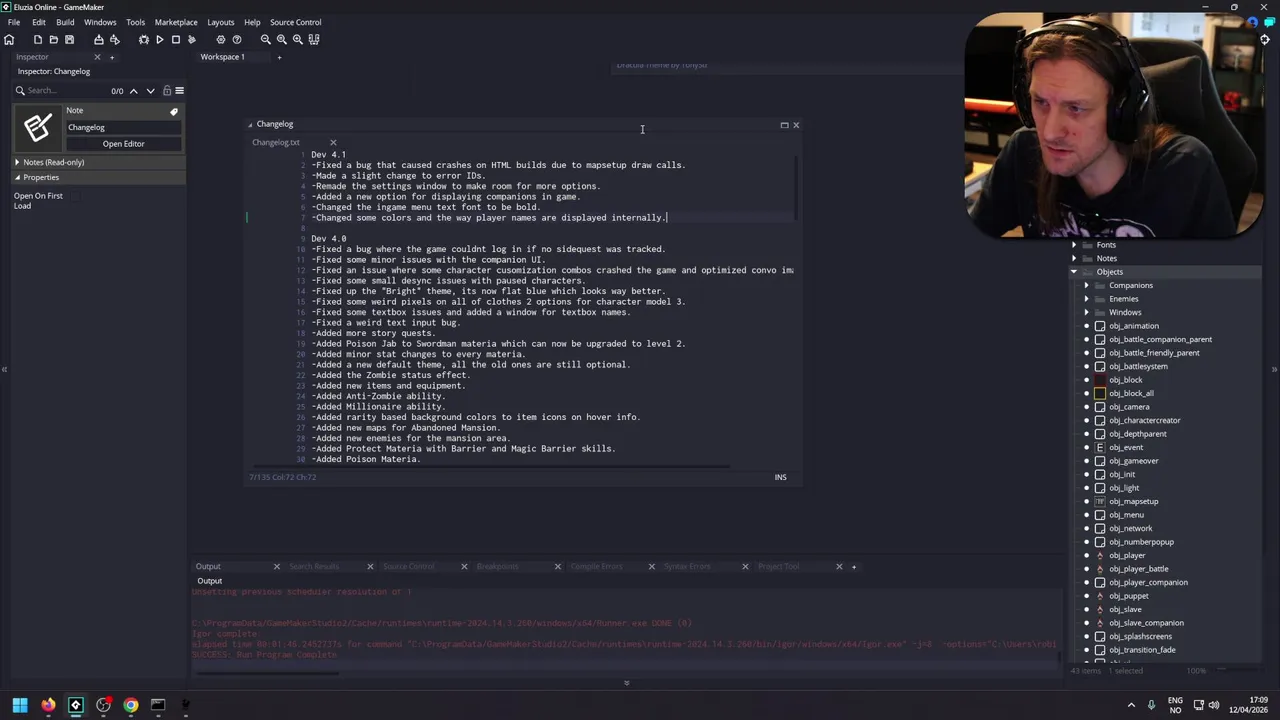Screen dimensions: 1280x720
Task: Click the tag icon in the Note inspector
Action: click(174, 111)
